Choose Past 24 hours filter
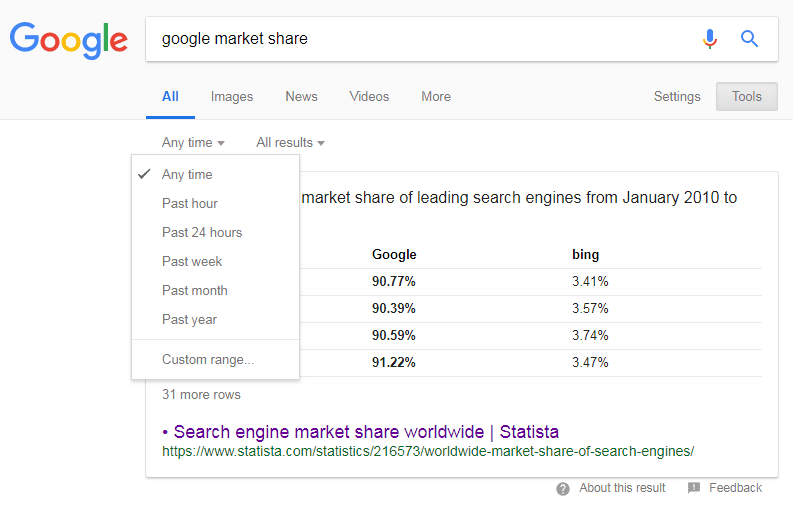793x515 pixels. click(x=215, y=232)
